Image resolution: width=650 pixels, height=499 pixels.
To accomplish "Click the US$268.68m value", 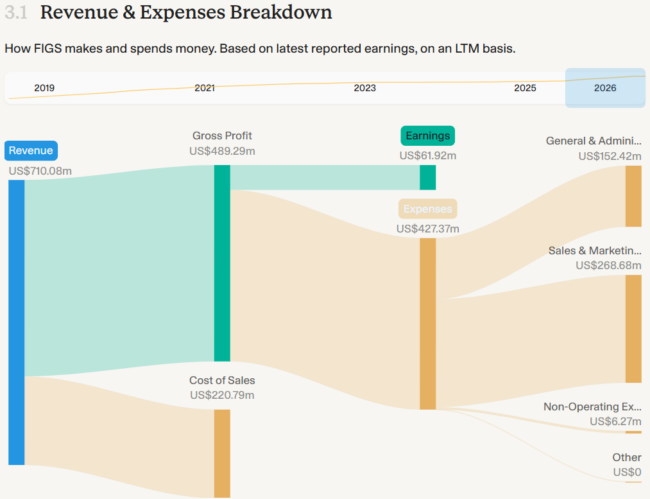I will click(608, 265).
